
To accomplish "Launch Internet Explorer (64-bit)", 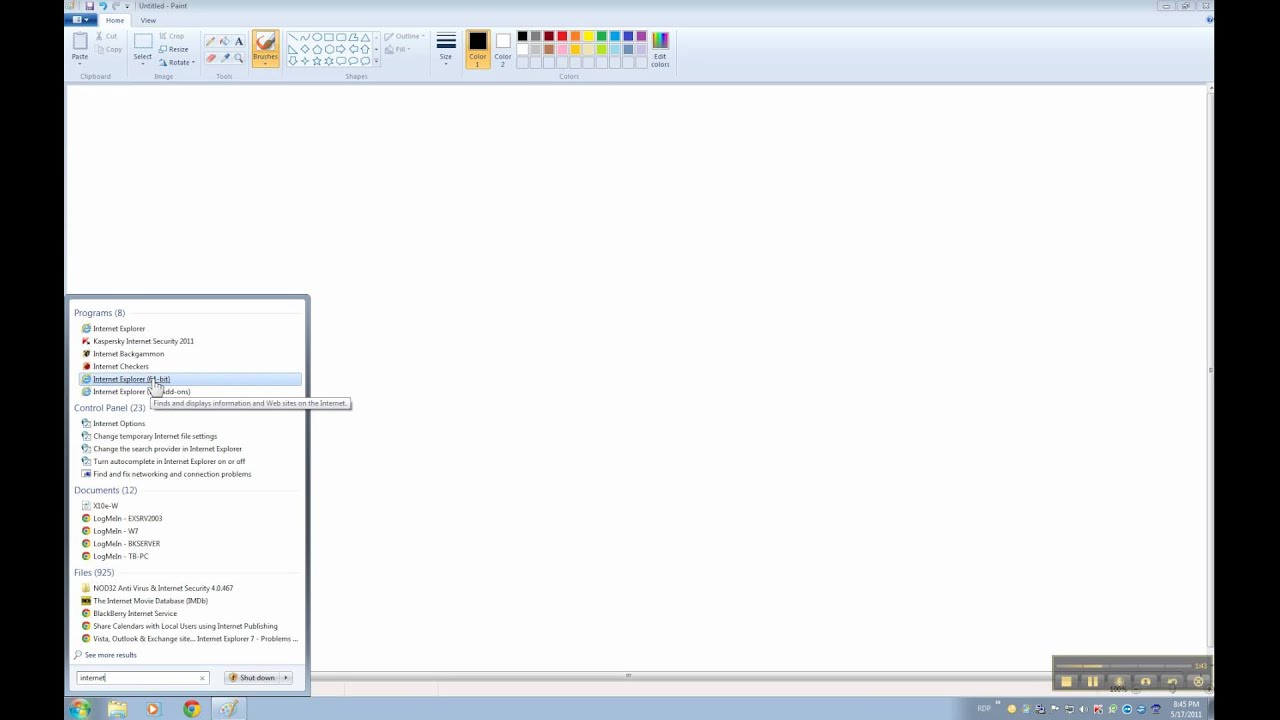I will pos(190,379).
